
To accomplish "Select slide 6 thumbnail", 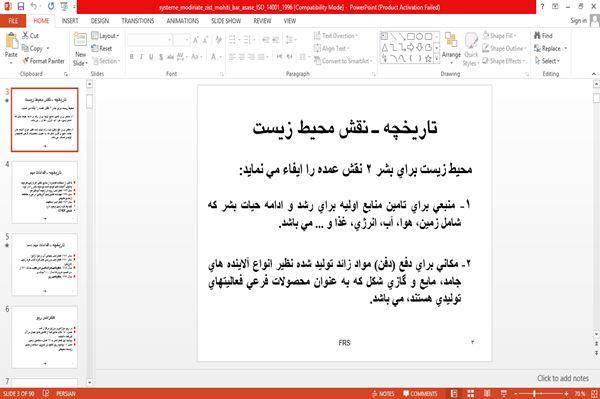I will (45, 337).
